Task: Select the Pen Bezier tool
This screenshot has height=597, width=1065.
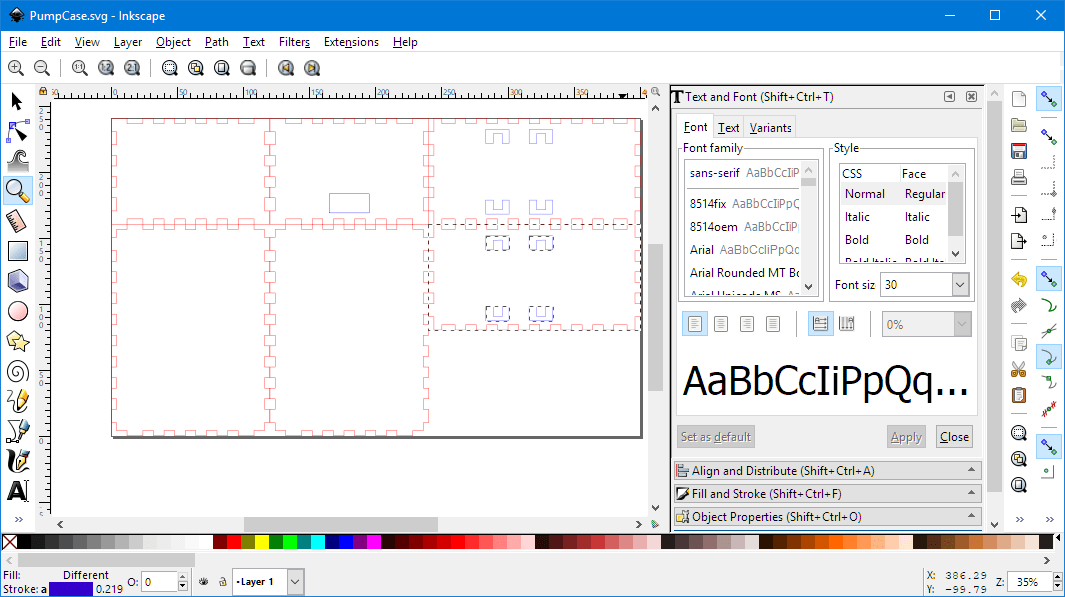Action: pyautogui.click(x=17, y=431)
